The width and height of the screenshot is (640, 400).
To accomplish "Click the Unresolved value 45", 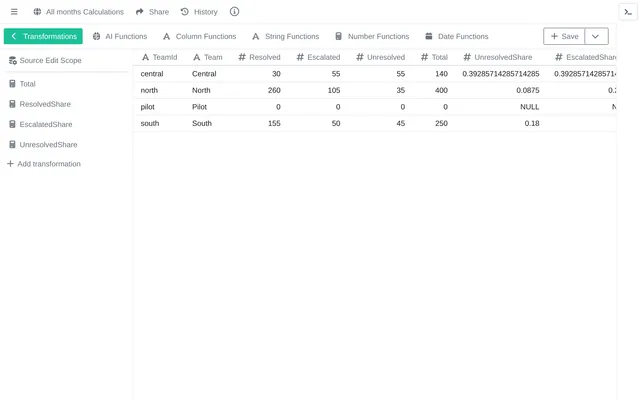I will tap(401, 123).
